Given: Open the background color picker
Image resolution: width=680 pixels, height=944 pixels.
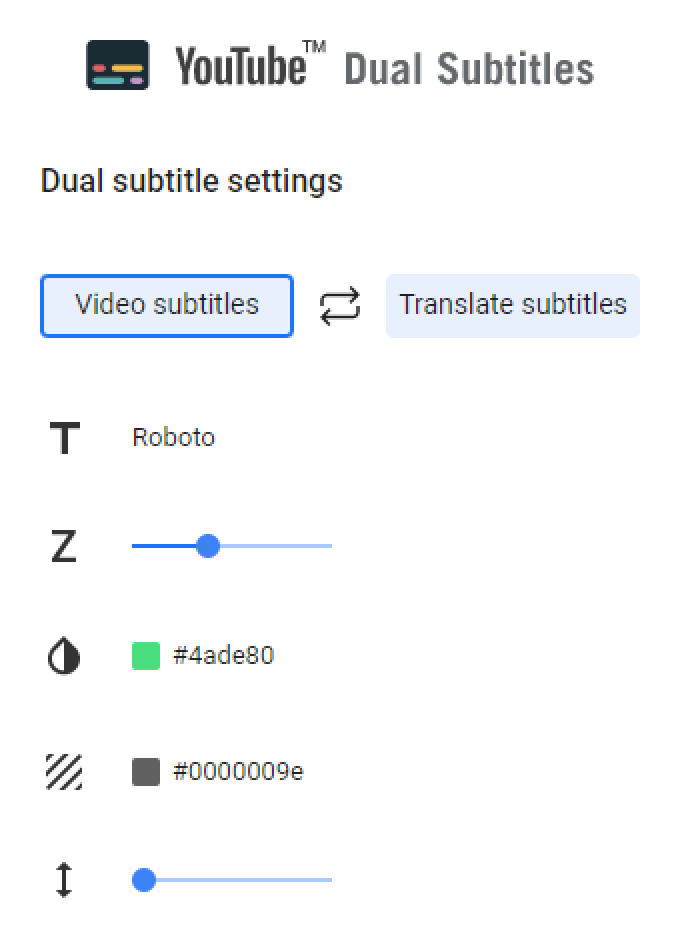Looking at the screenshot, I should coord(146,771).
